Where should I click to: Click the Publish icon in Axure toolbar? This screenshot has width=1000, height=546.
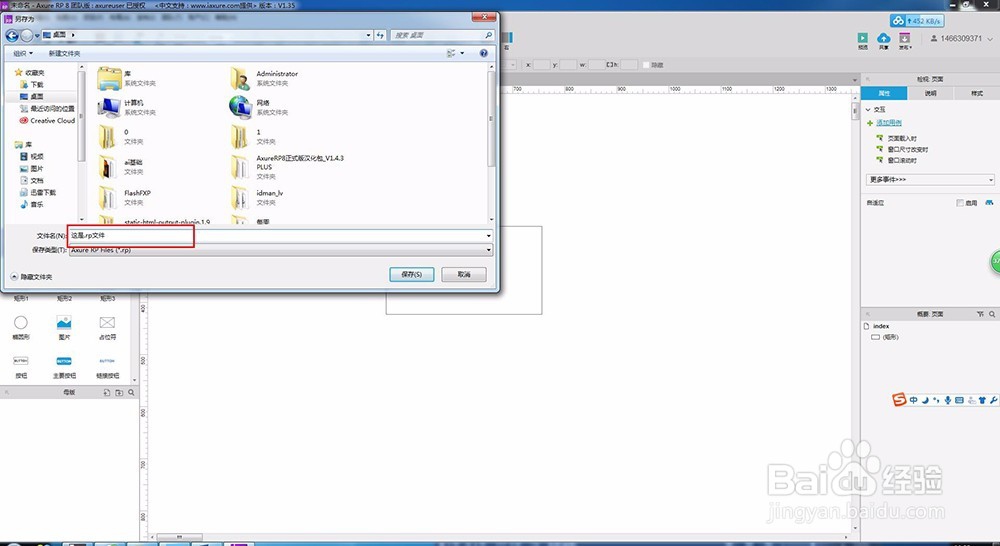[x=904, y=38]
